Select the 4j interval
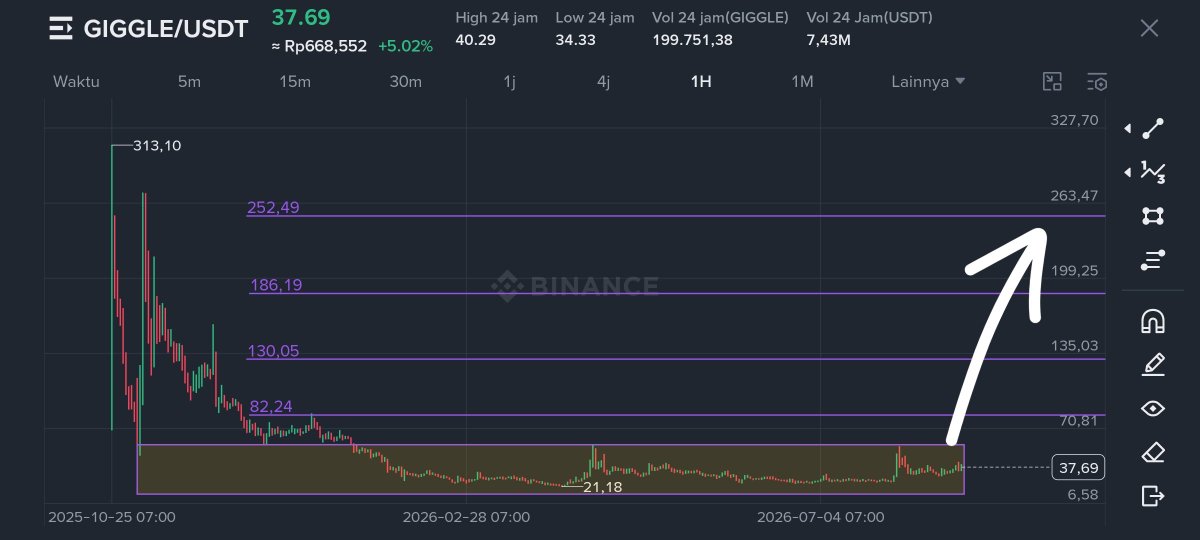The image size is (1200, 540). click(x=603, y=82)
